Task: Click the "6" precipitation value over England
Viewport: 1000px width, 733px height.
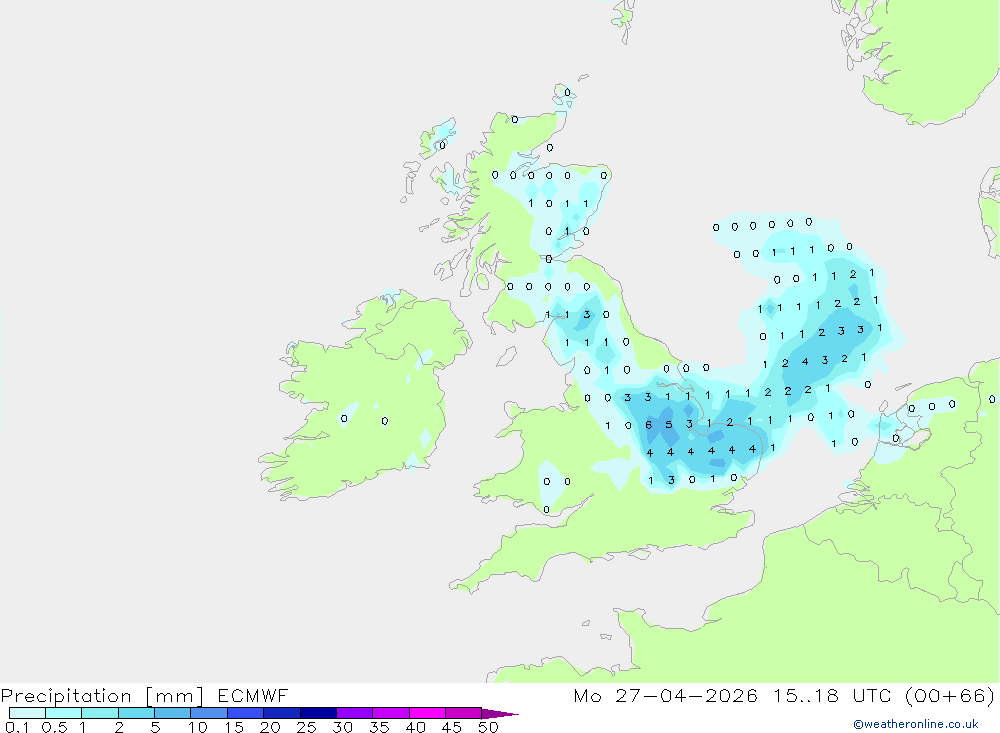Action: (649, 425)
